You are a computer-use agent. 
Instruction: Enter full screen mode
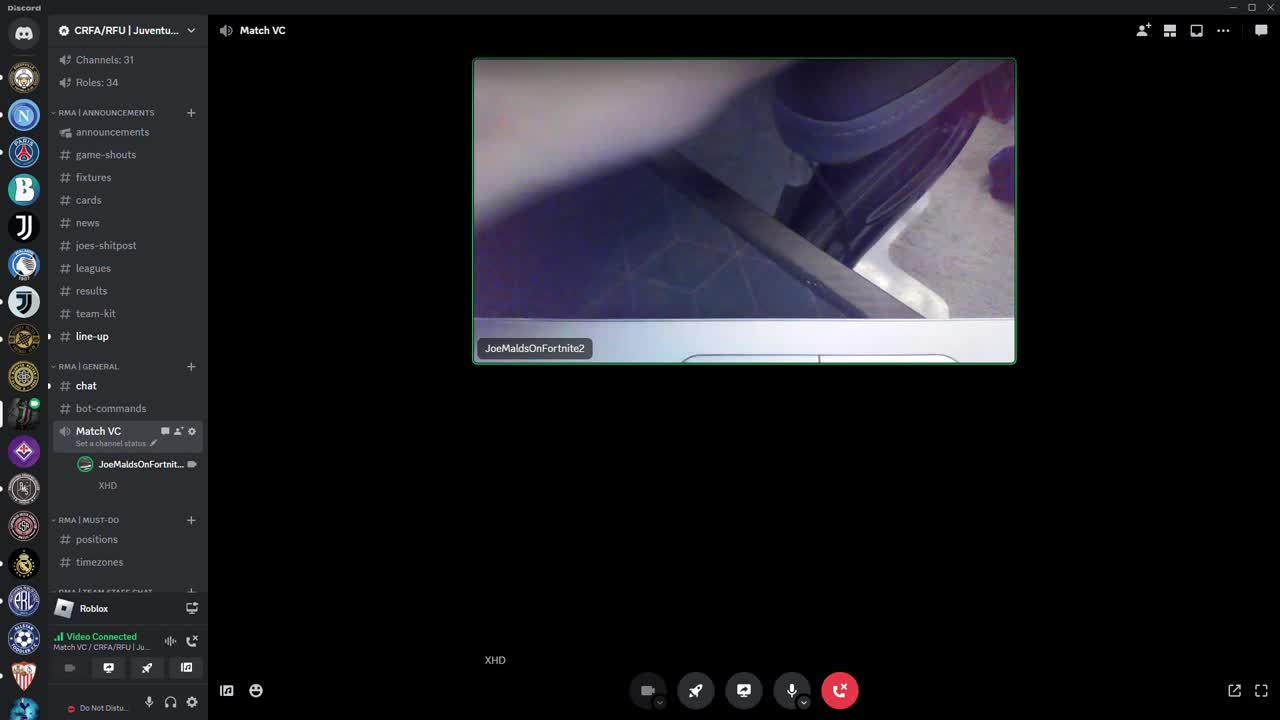coord(1261,690)
